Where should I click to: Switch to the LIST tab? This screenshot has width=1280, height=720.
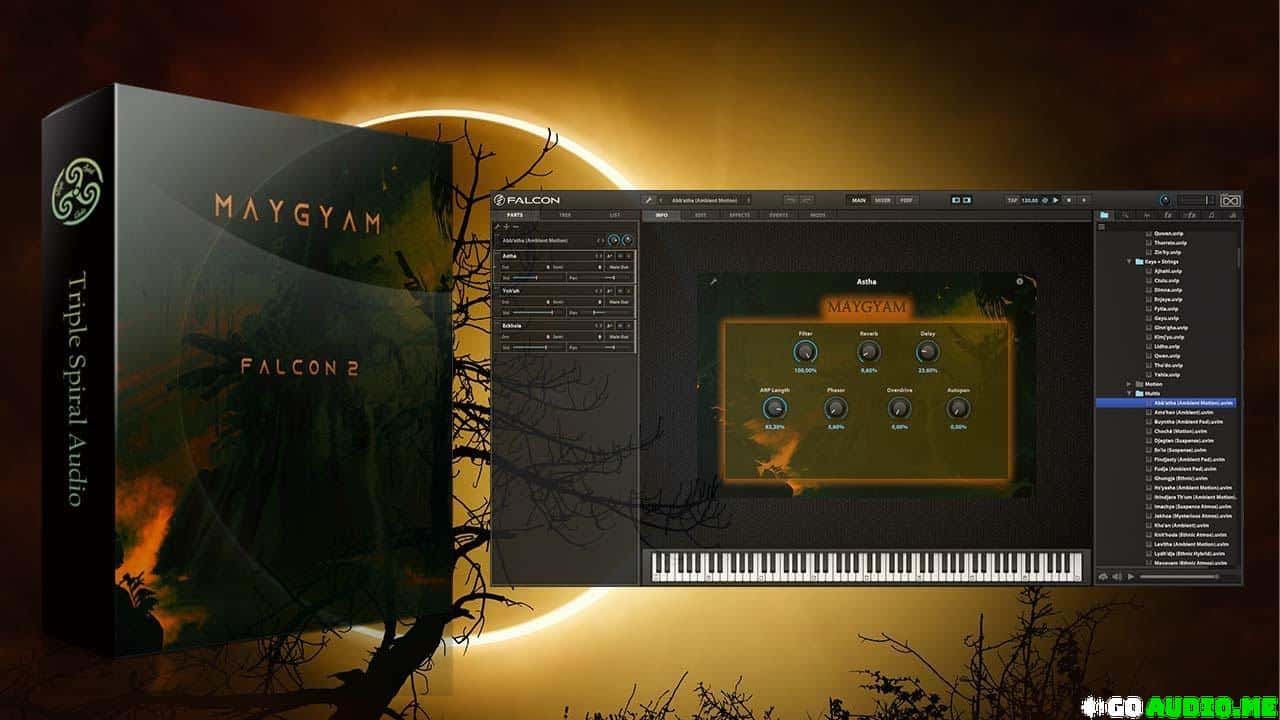pos(615,215)
